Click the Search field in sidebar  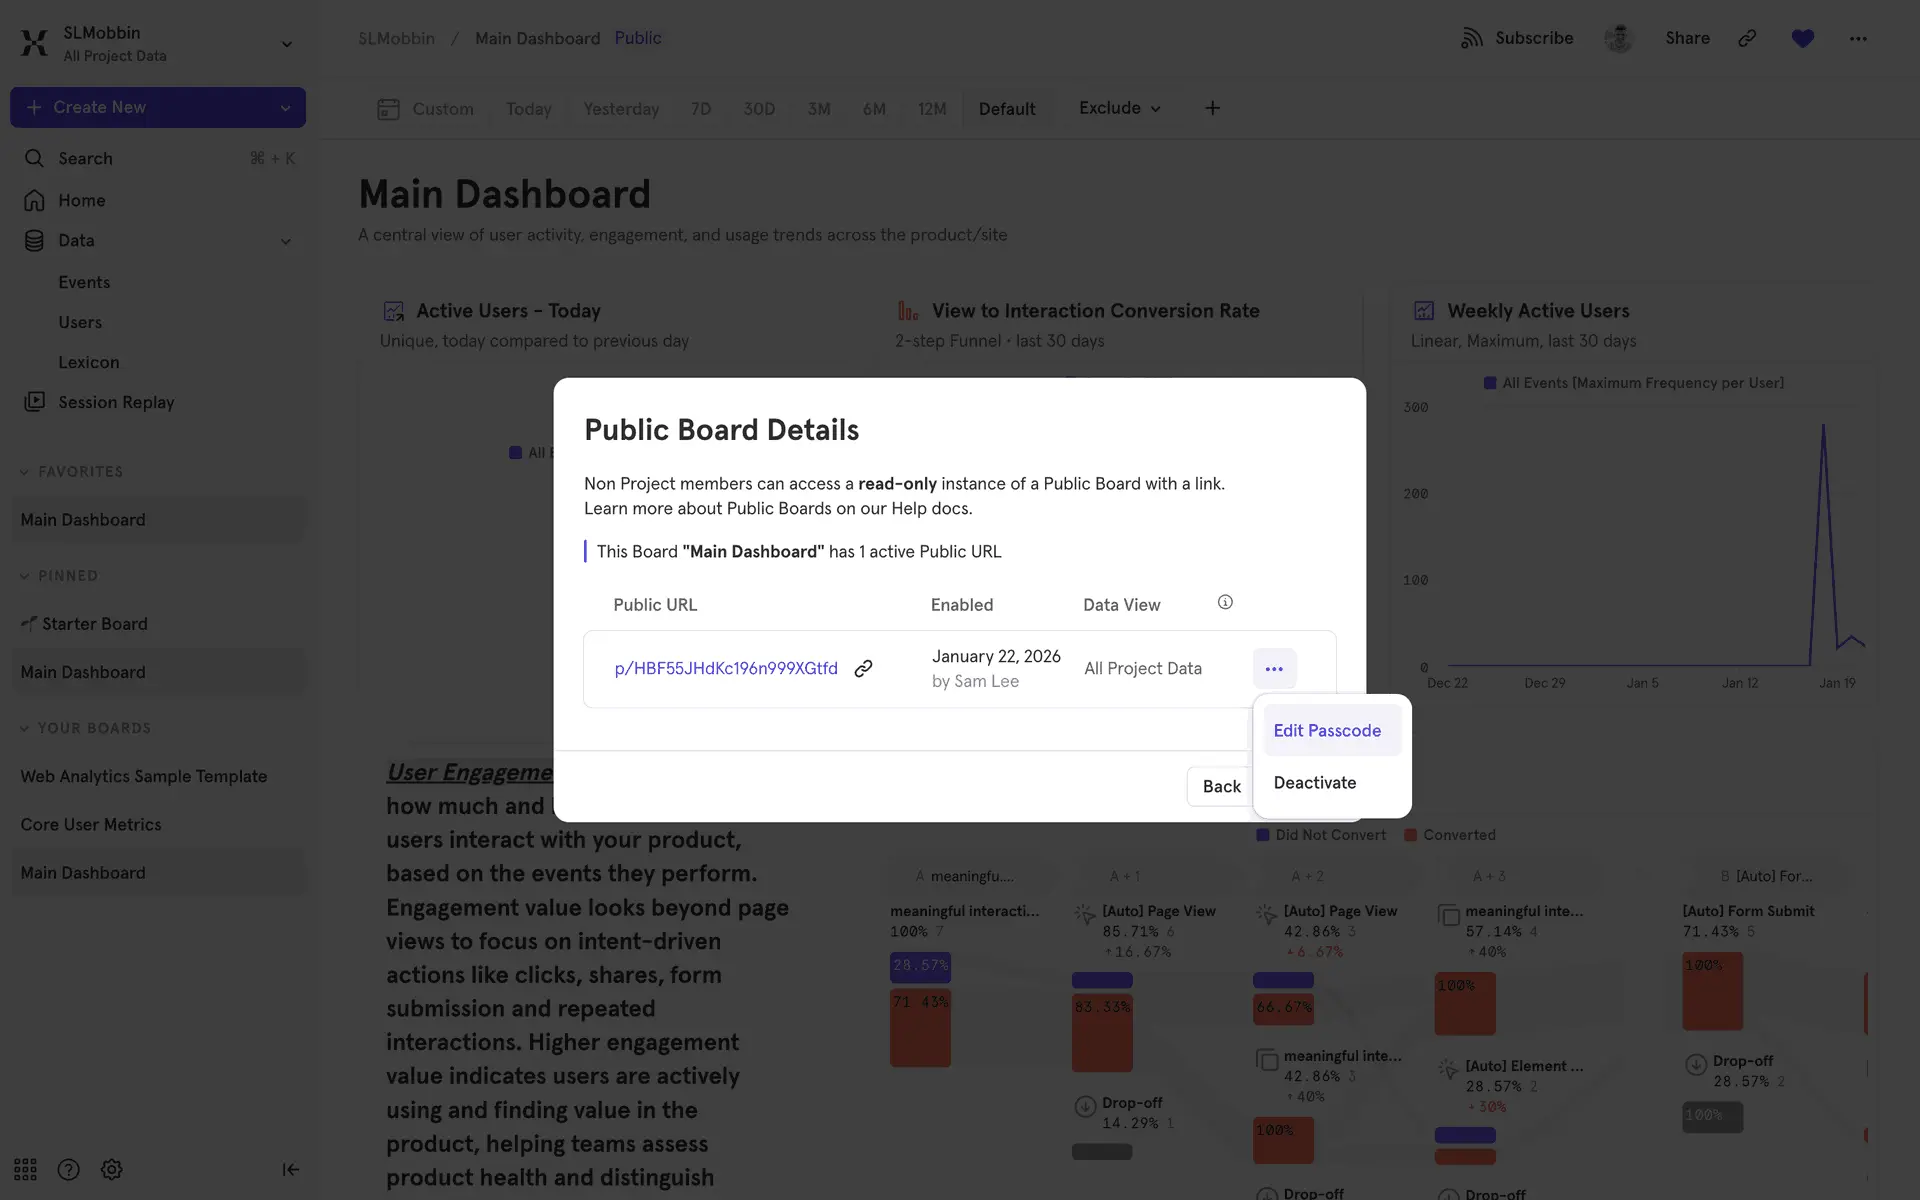click(86, 158)
